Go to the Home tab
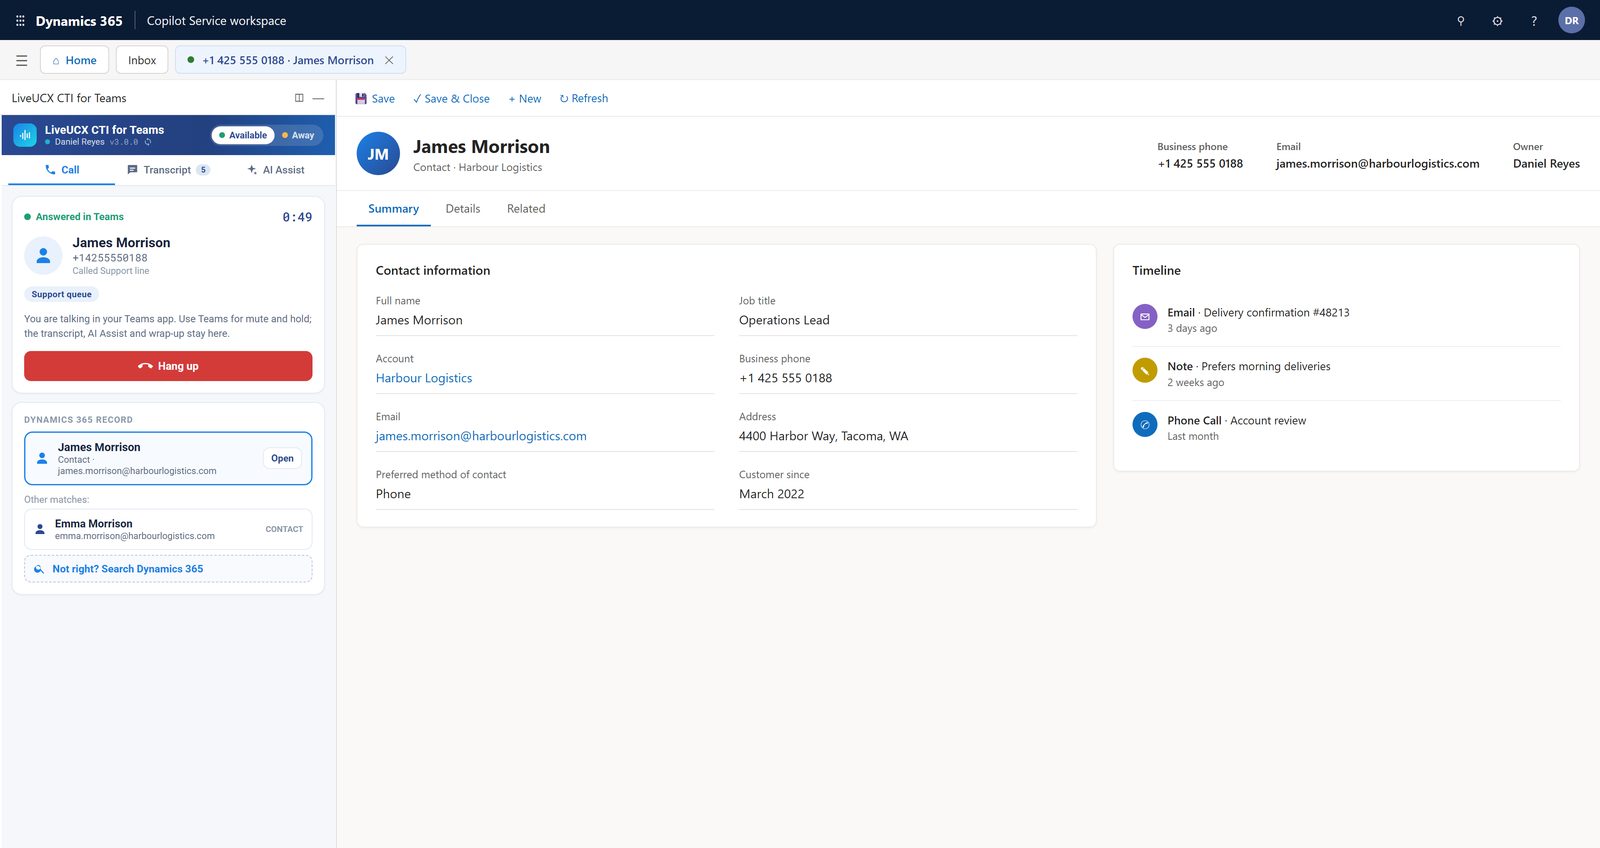 tap(74, 60)
